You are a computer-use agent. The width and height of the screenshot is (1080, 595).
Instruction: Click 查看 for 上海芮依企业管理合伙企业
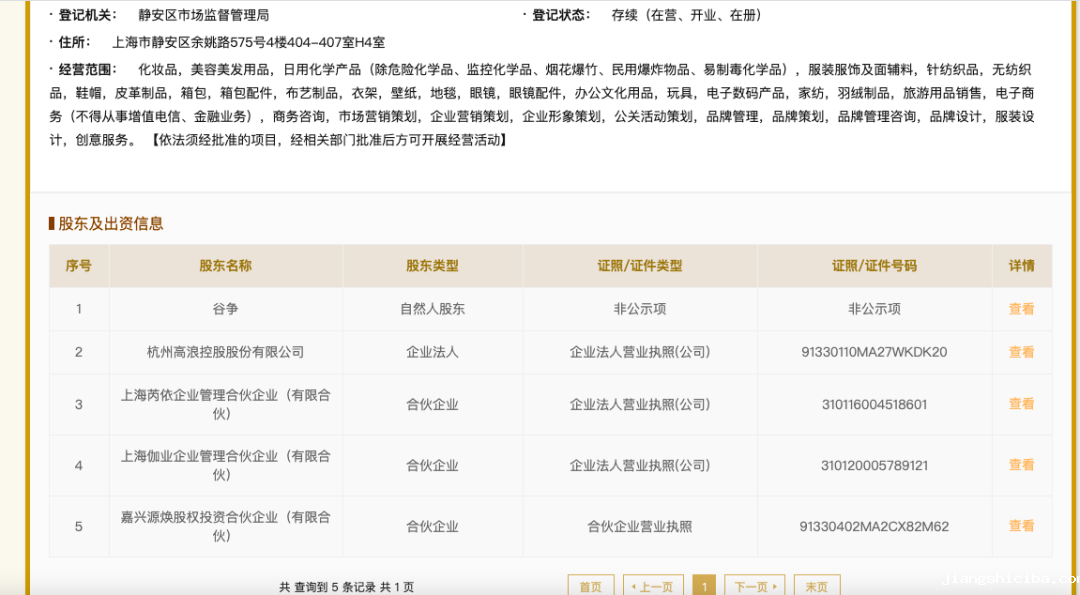[x=1021, y=404]
